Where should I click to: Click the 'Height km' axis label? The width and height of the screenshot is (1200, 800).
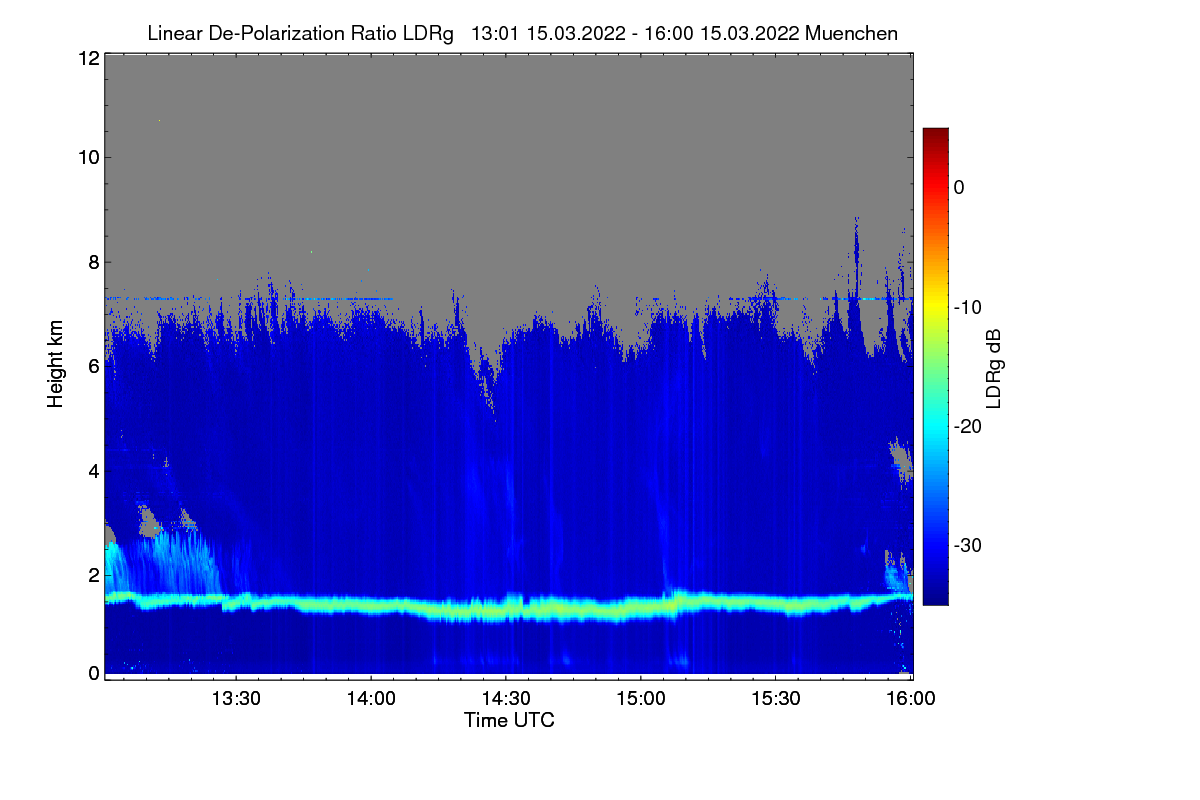click(56, 365)
